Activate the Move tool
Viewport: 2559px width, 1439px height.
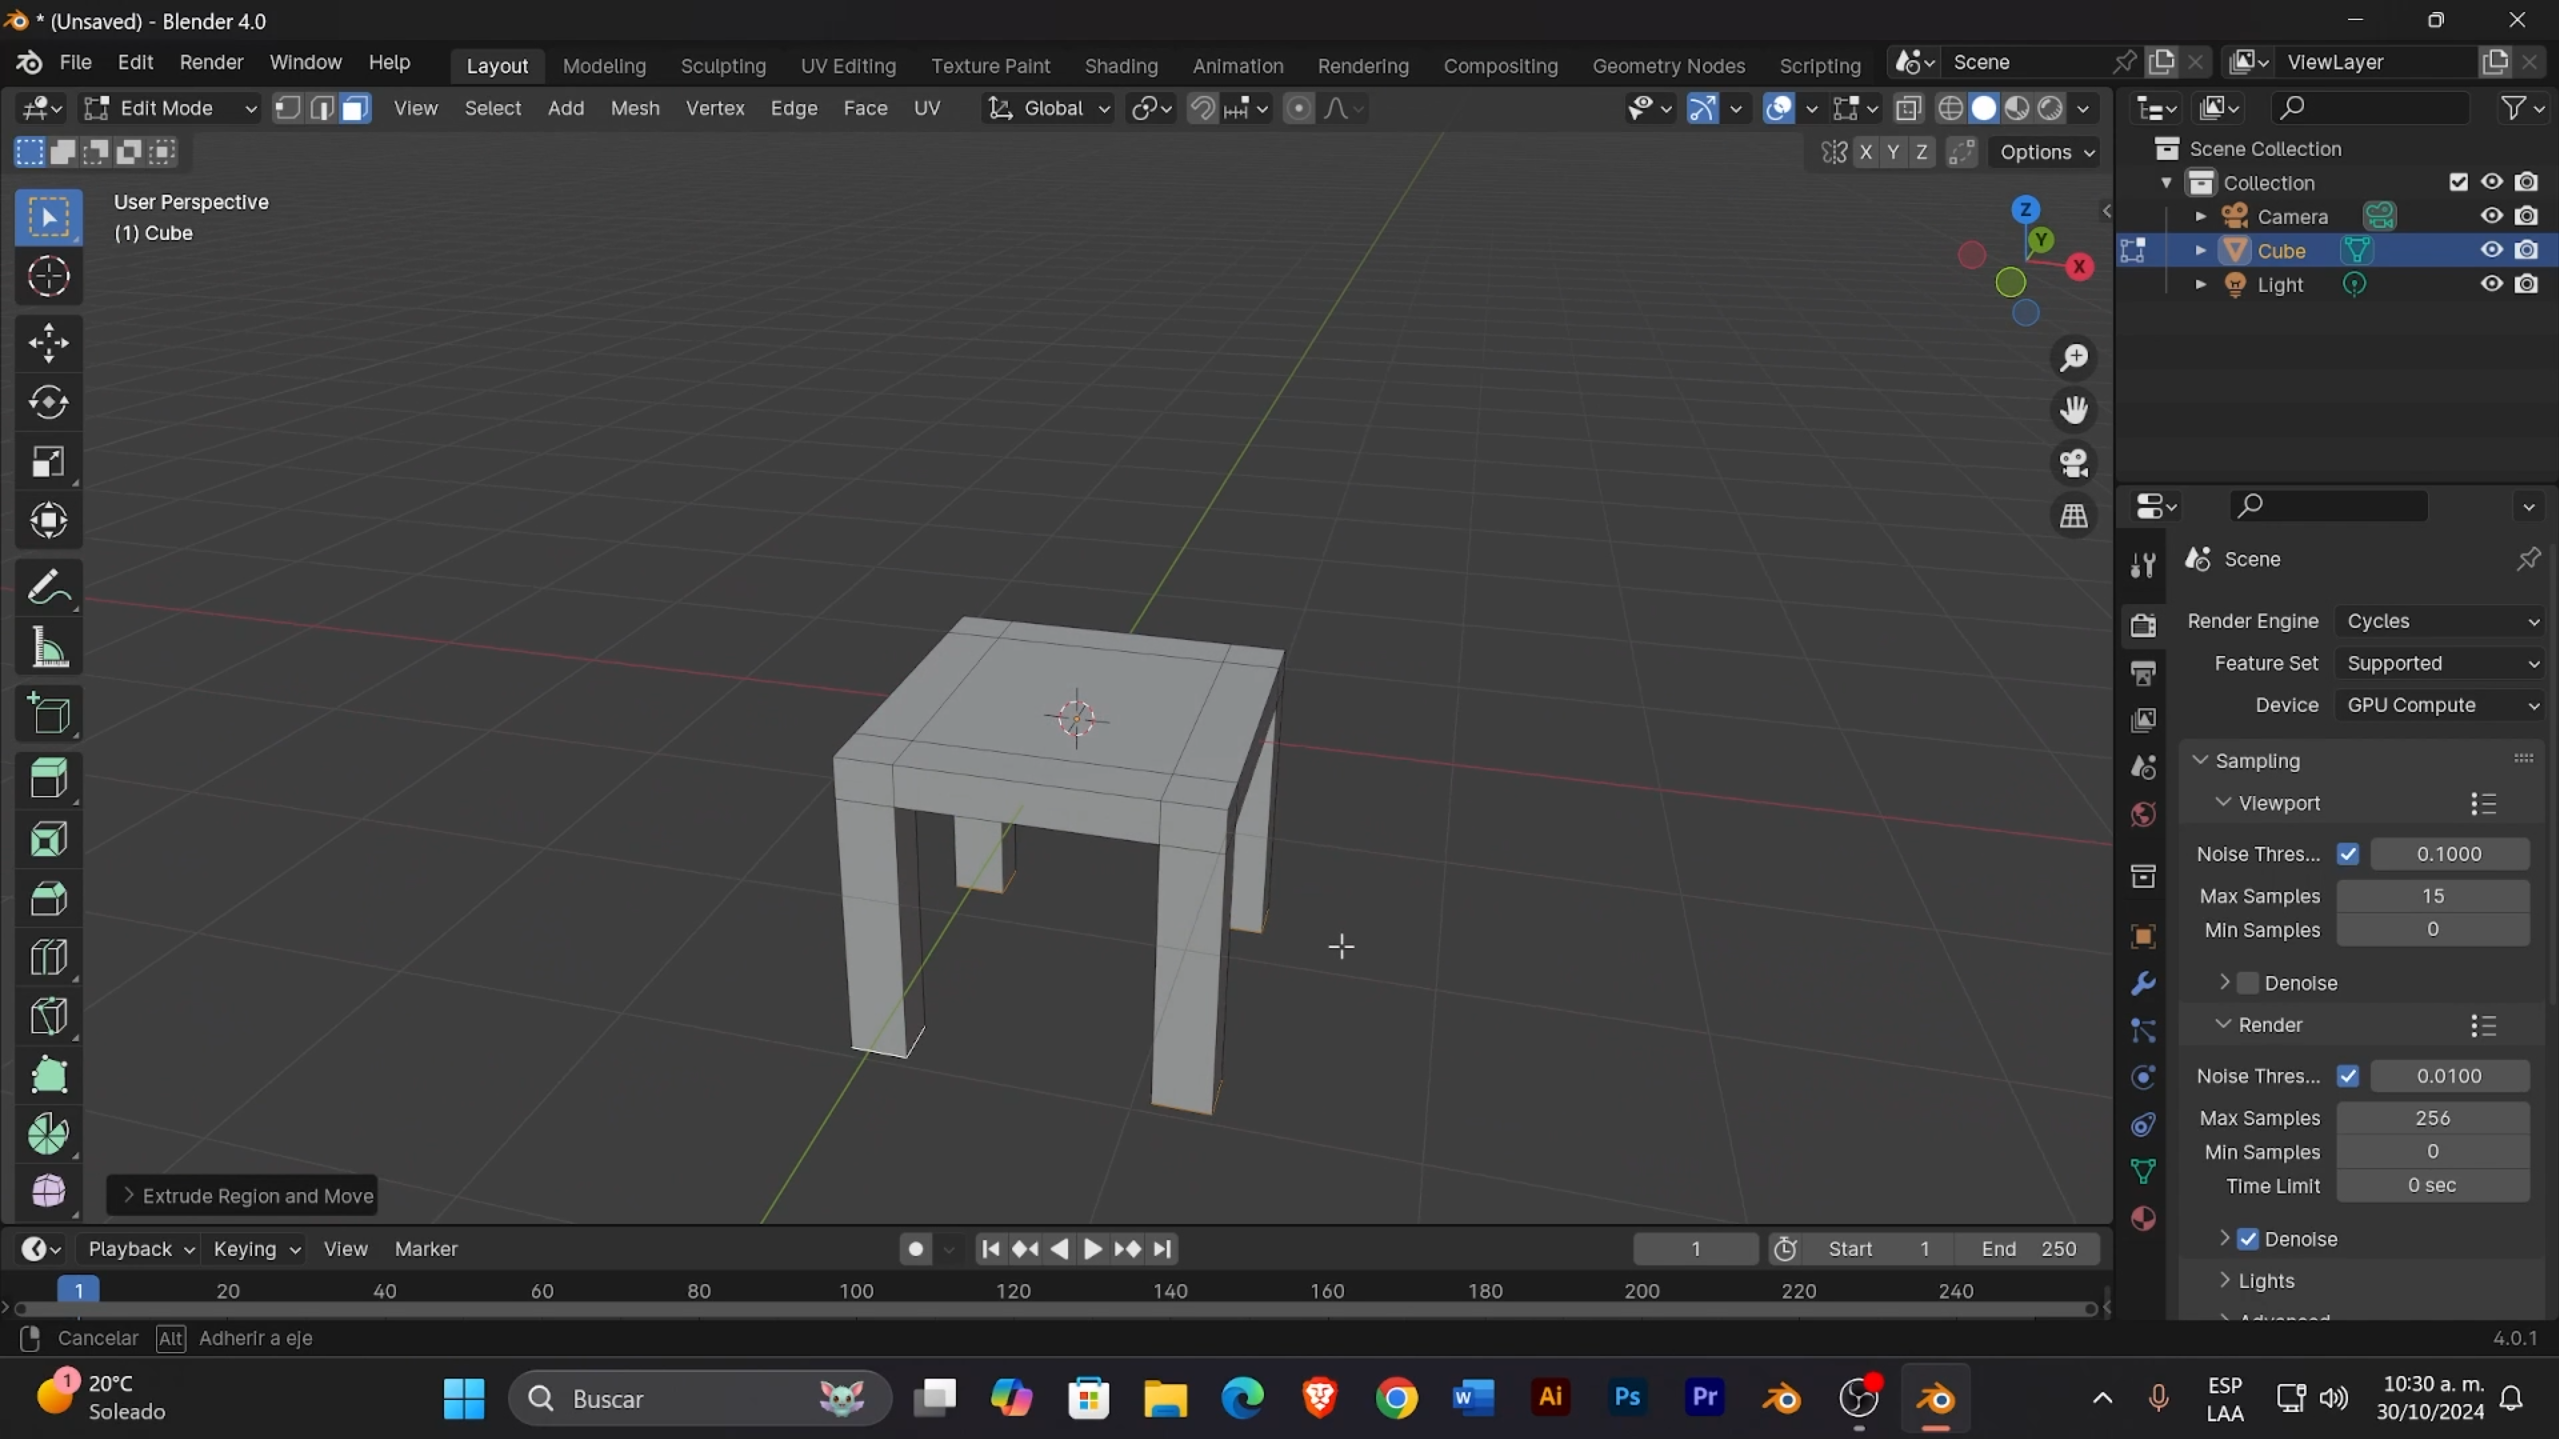click(x=48, y=343)
